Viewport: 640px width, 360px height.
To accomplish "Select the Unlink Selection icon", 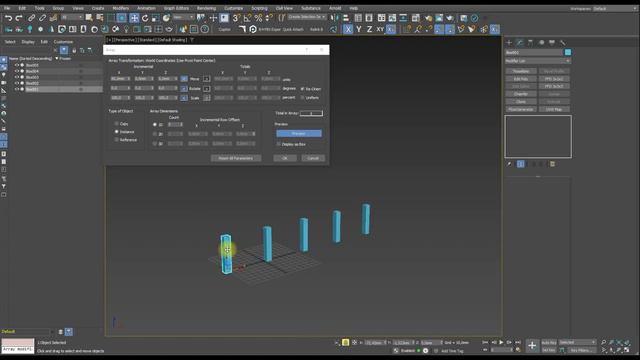I will (x=42, y=18).
